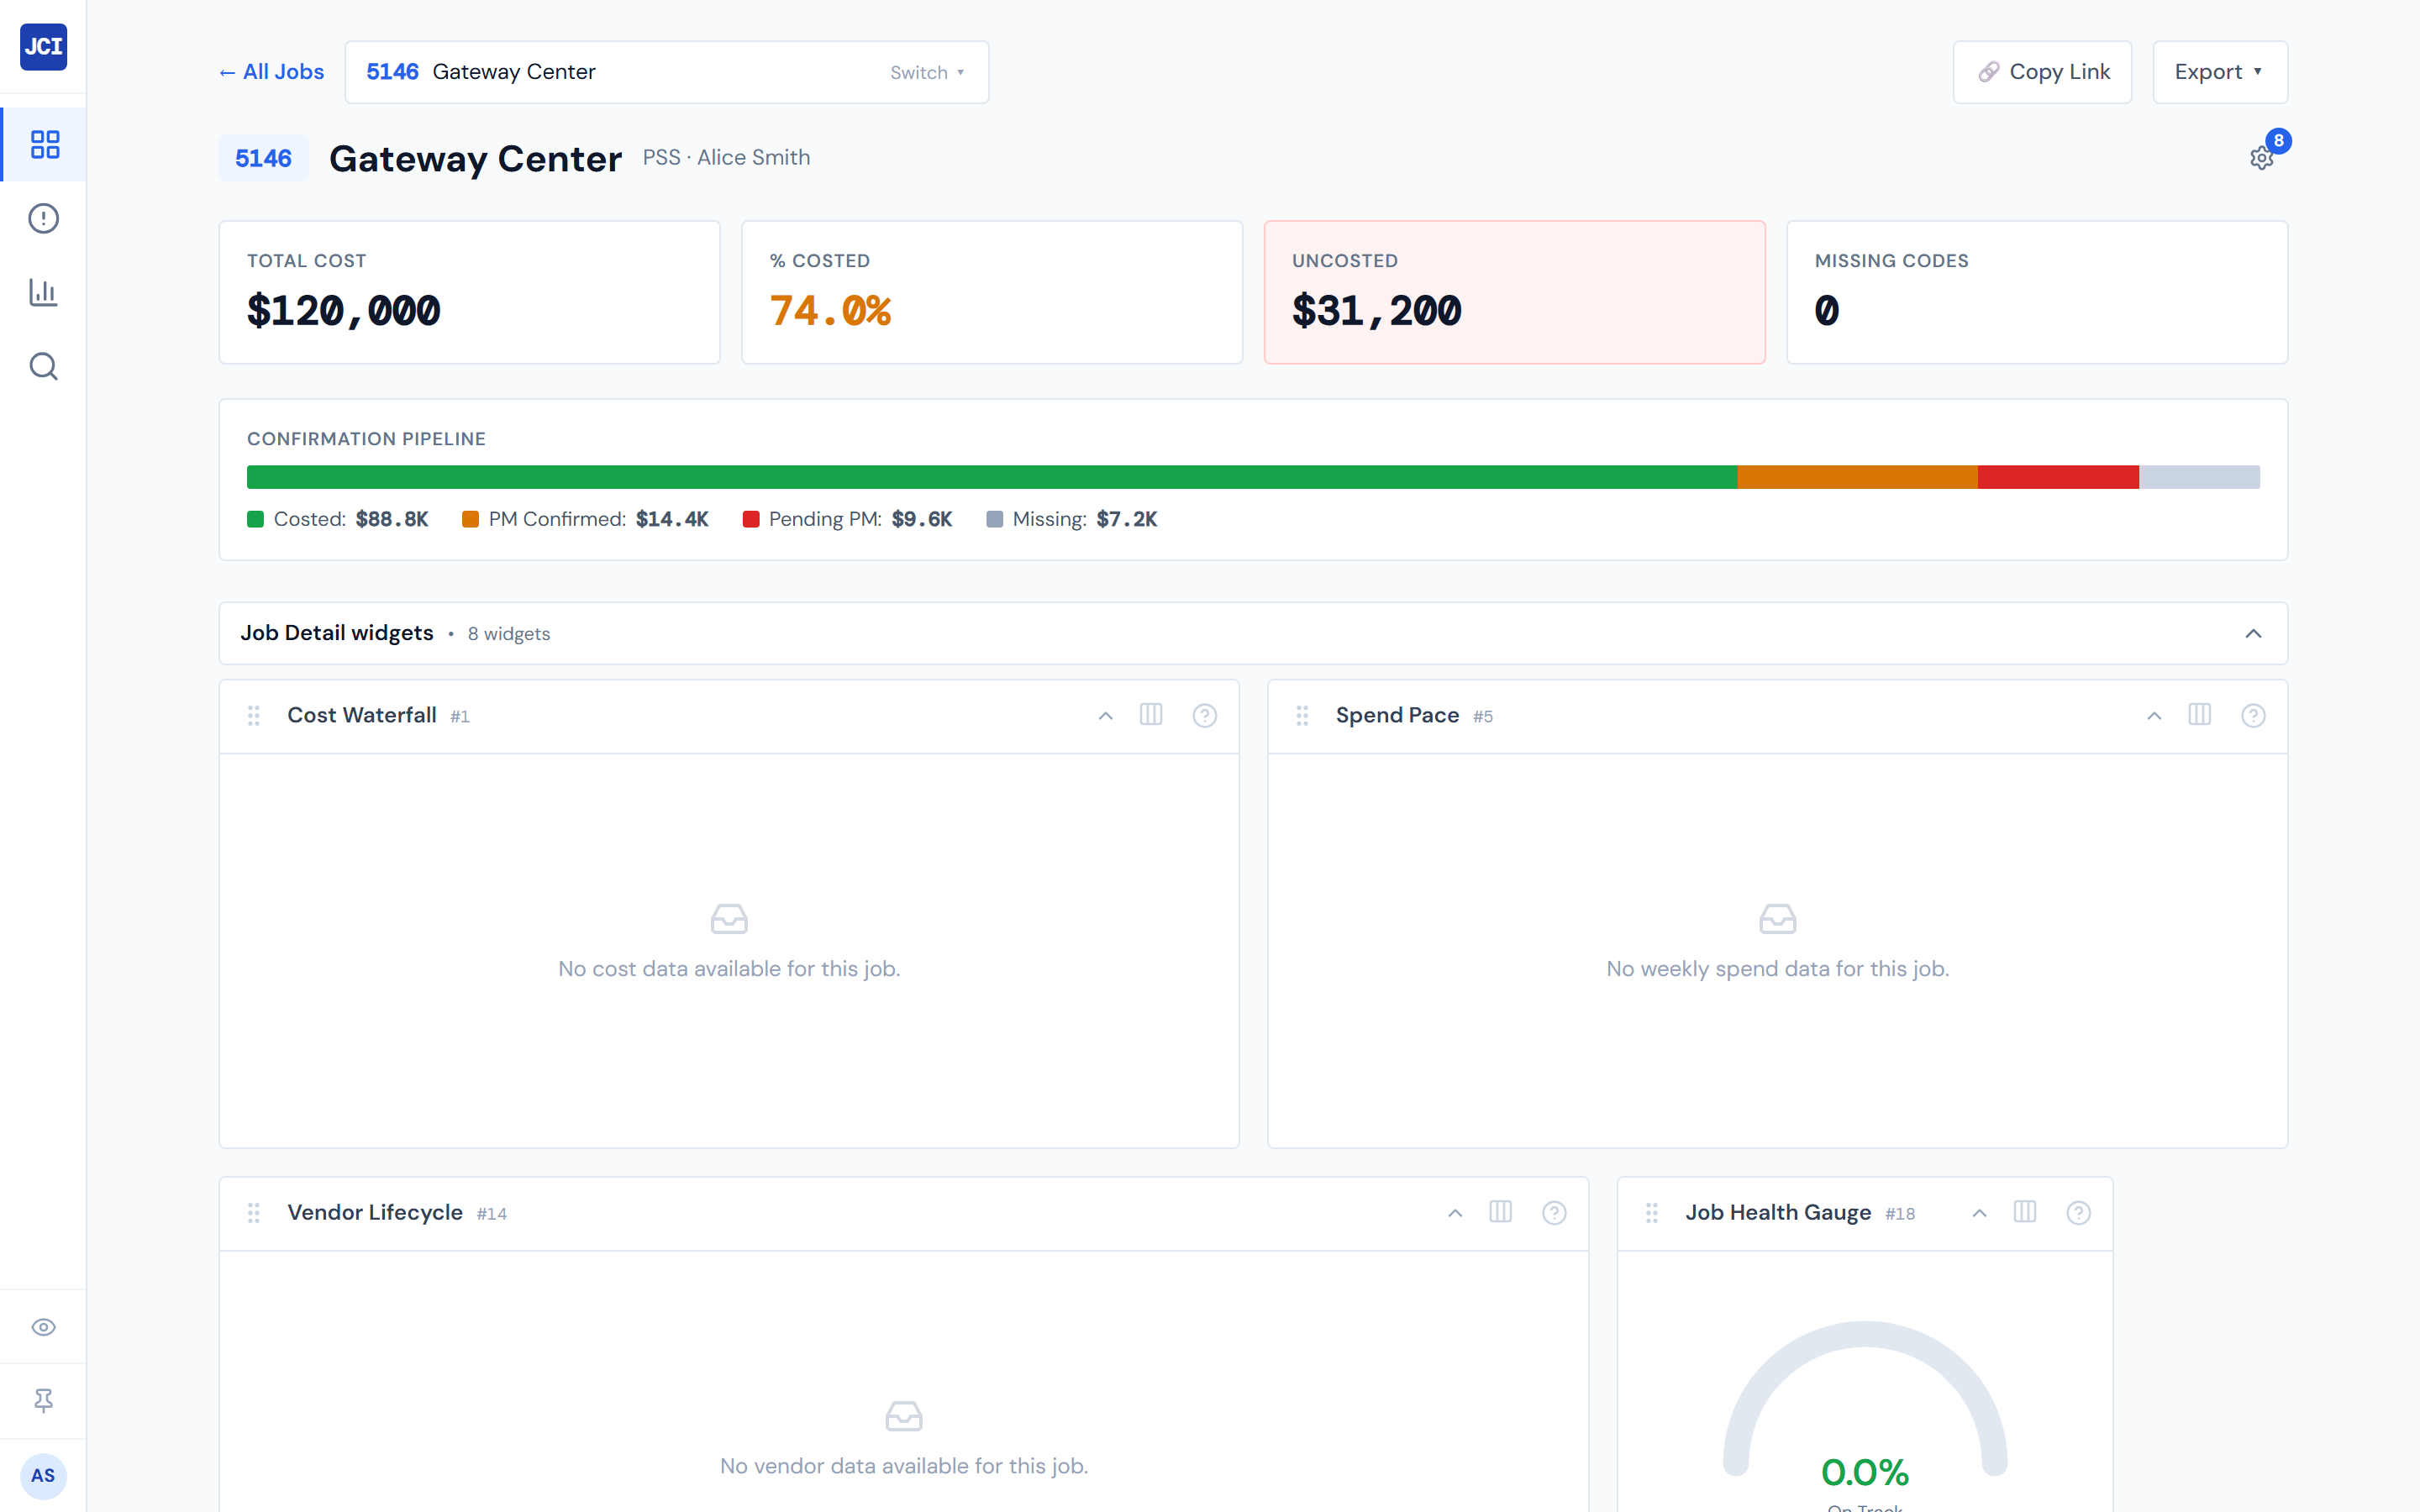
Task: Open the analytics bar-chart sidebar icon
Action: click(43, 292)
